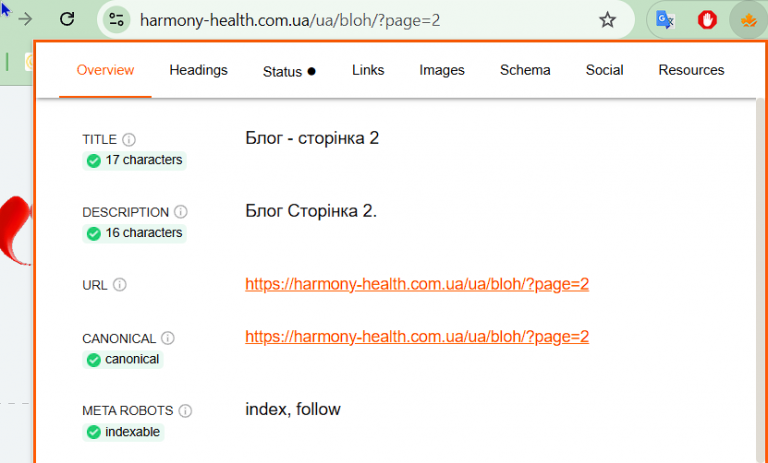Show info icon next to DESCRIPTION
This screenshot has width=768, height=463.
181,212
